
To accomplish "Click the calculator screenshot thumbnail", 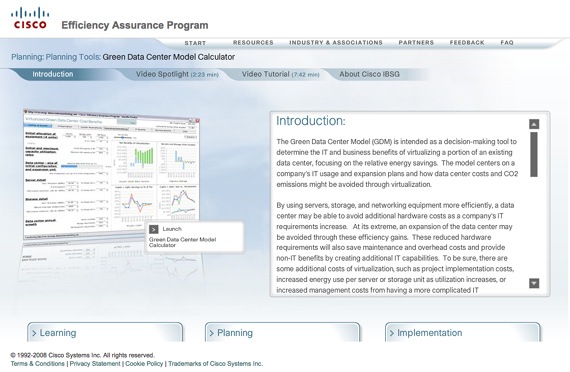I will pos(112,174).
